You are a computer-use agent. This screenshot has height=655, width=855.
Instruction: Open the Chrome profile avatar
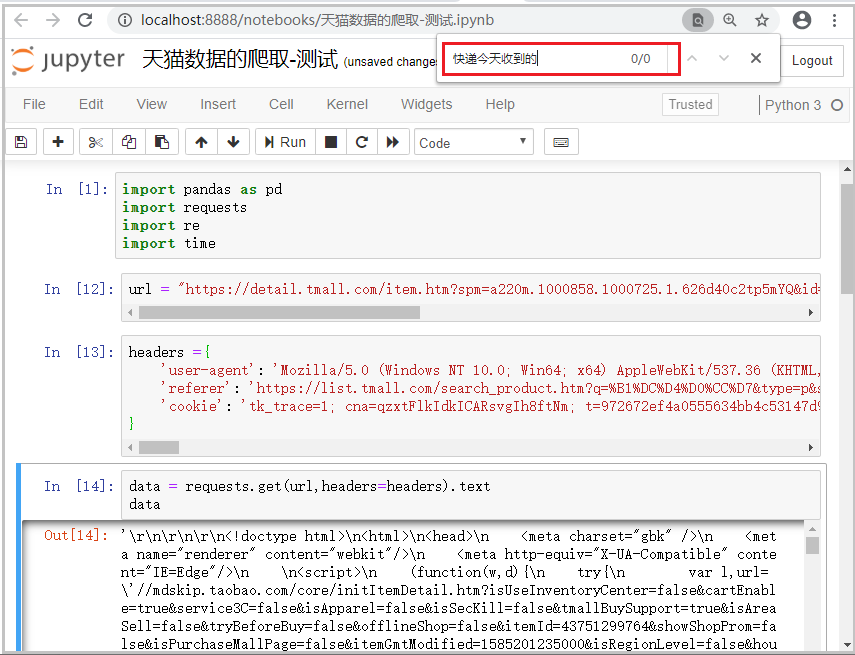(802, 20)
